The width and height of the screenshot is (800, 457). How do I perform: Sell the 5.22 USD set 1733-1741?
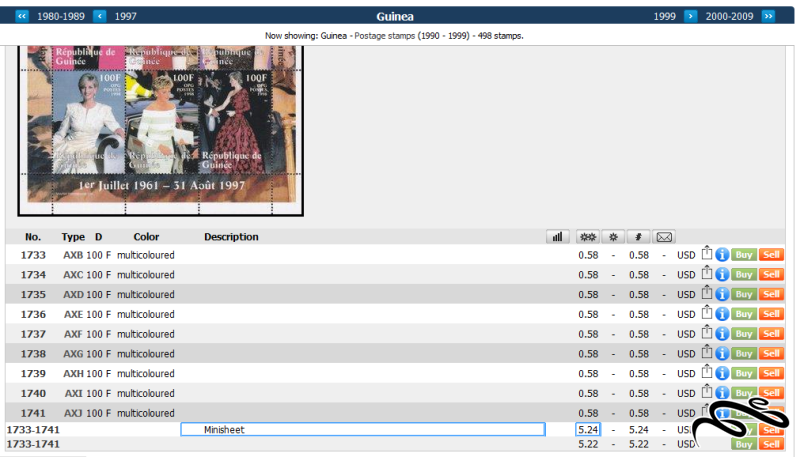click(771, 444)
